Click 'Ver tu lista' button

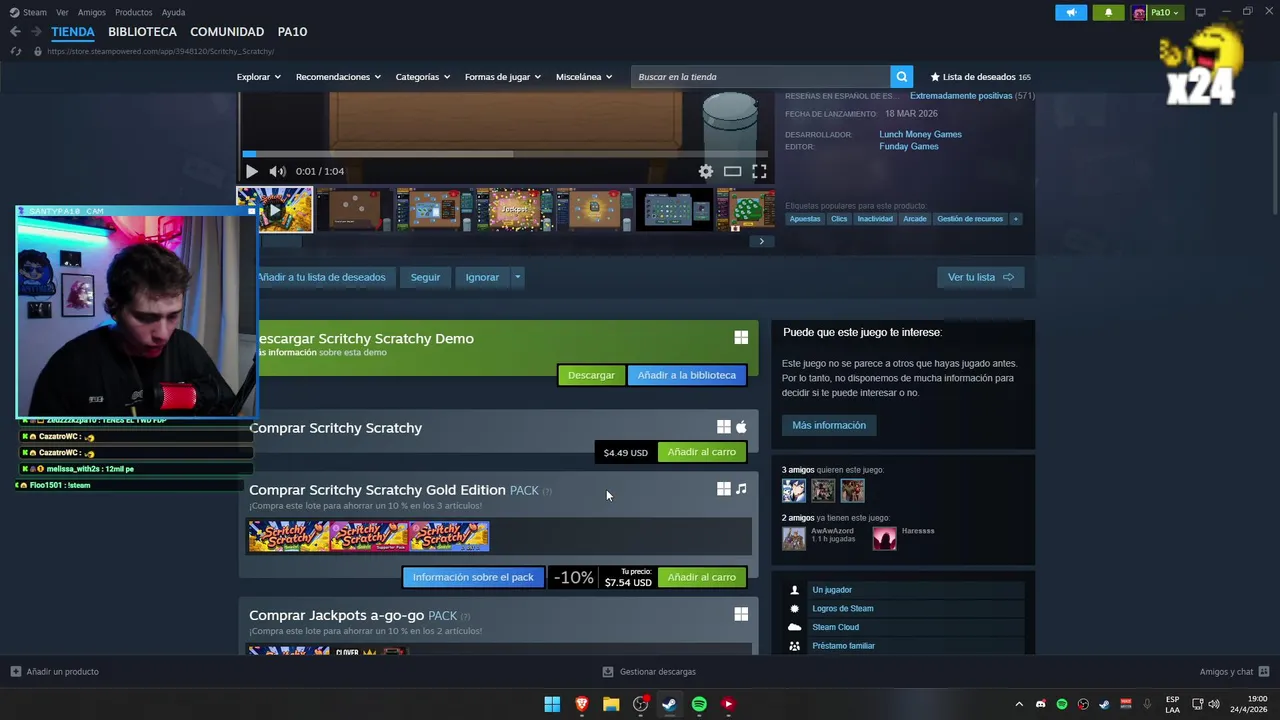point(980,277)
